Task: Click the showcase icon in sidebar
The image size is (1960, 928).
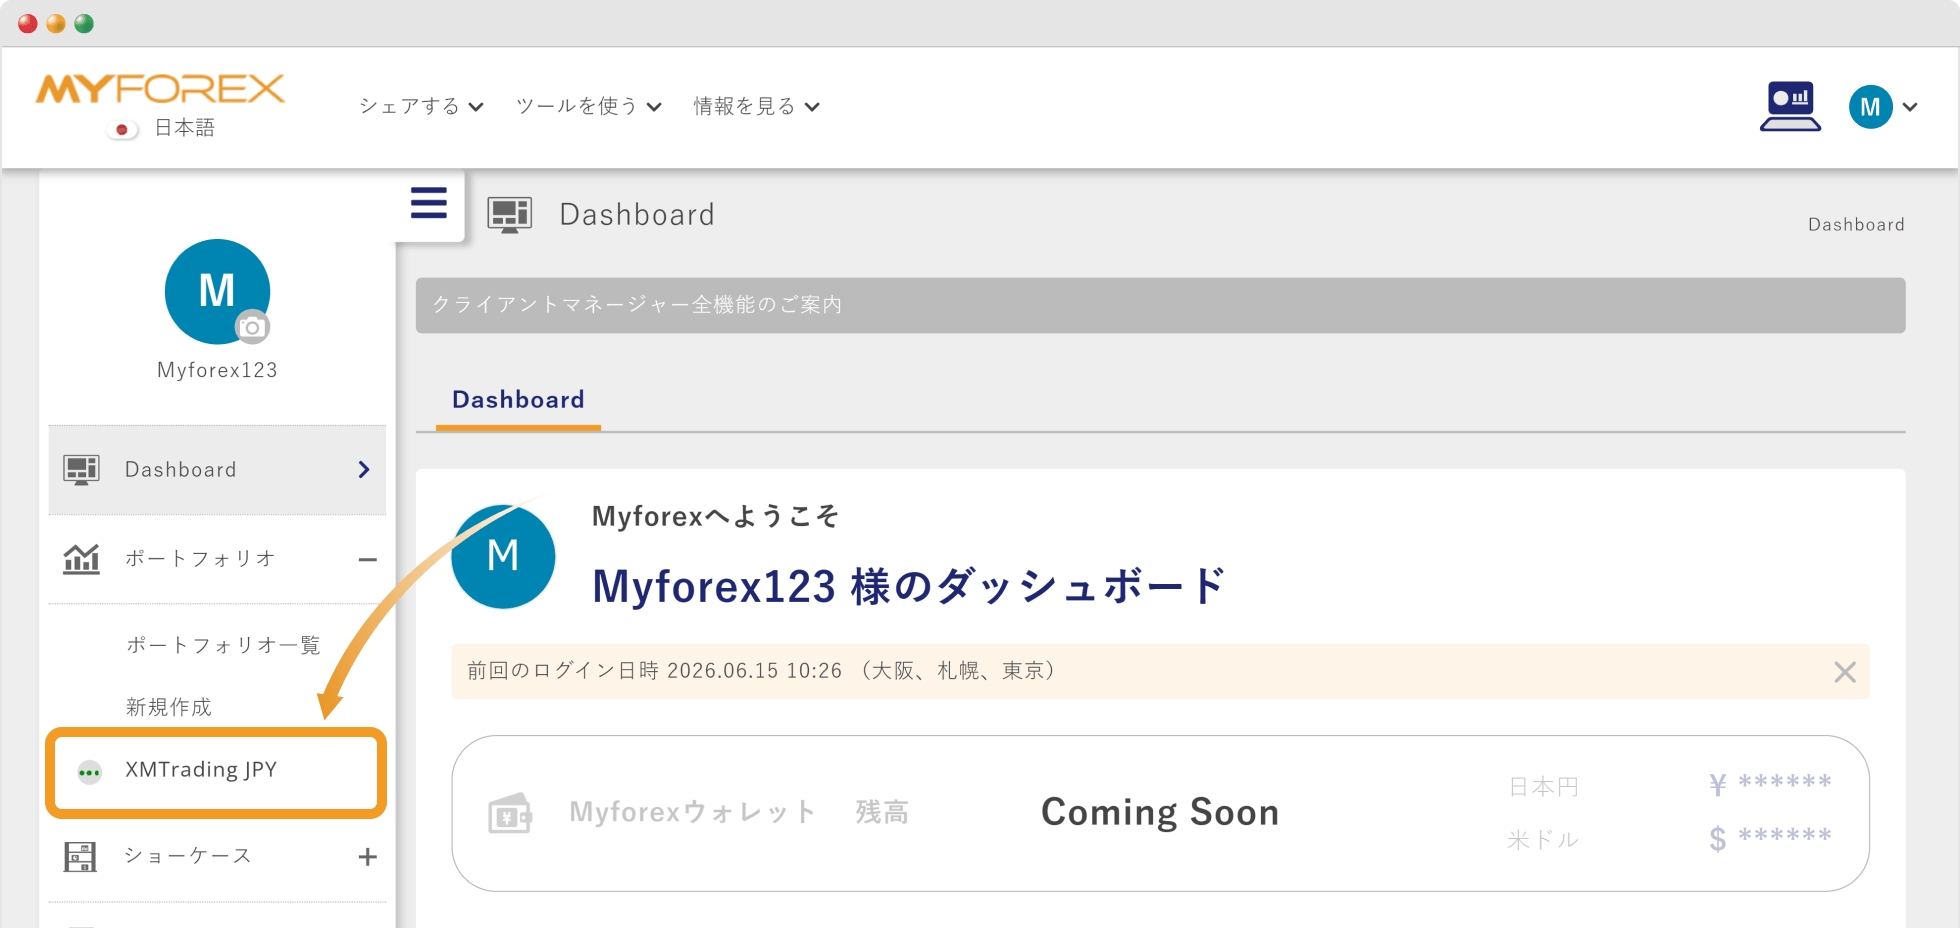Action: 80,857
